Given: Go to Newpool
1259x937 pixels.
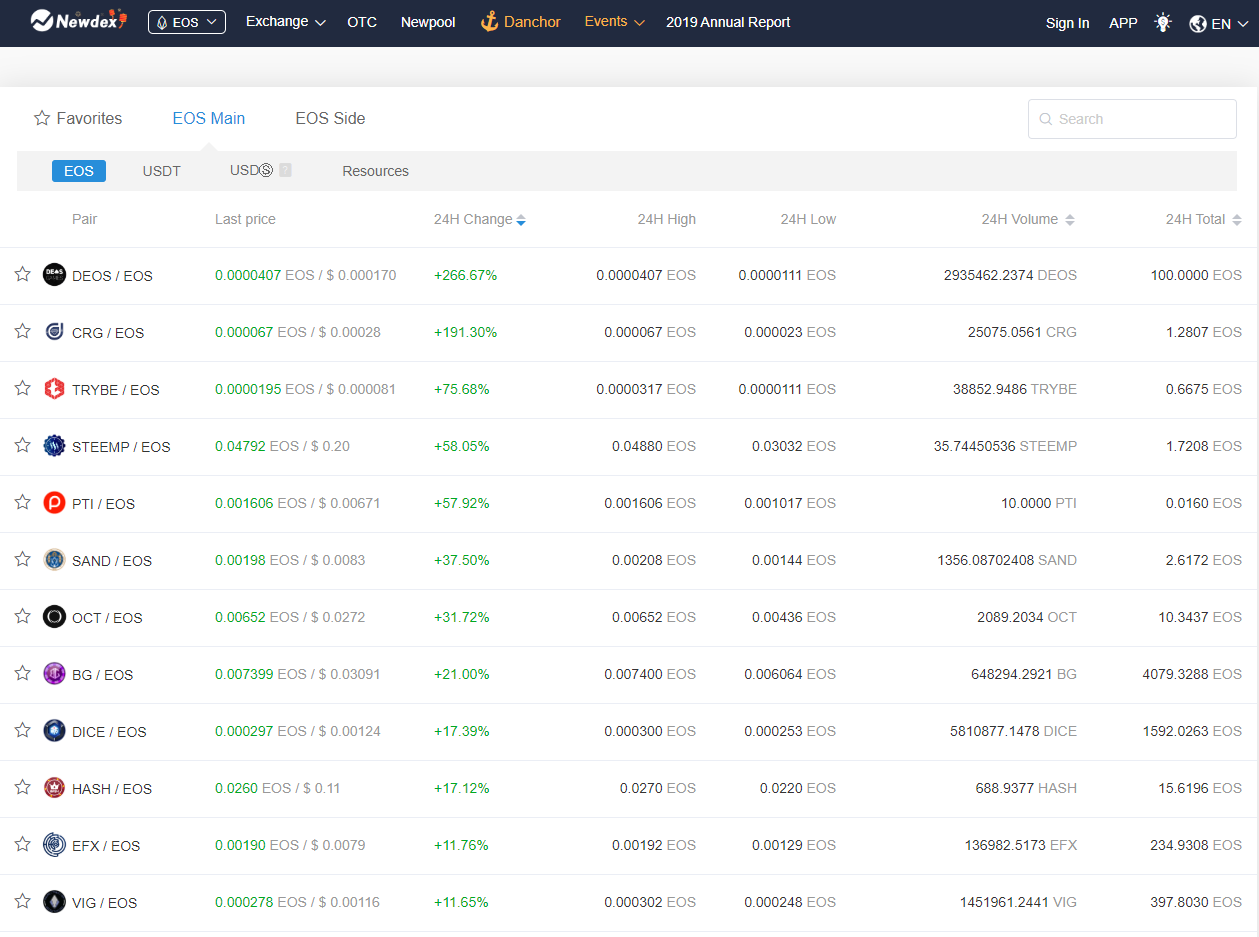Looking at the screenshot, I should tap(428, 22).
